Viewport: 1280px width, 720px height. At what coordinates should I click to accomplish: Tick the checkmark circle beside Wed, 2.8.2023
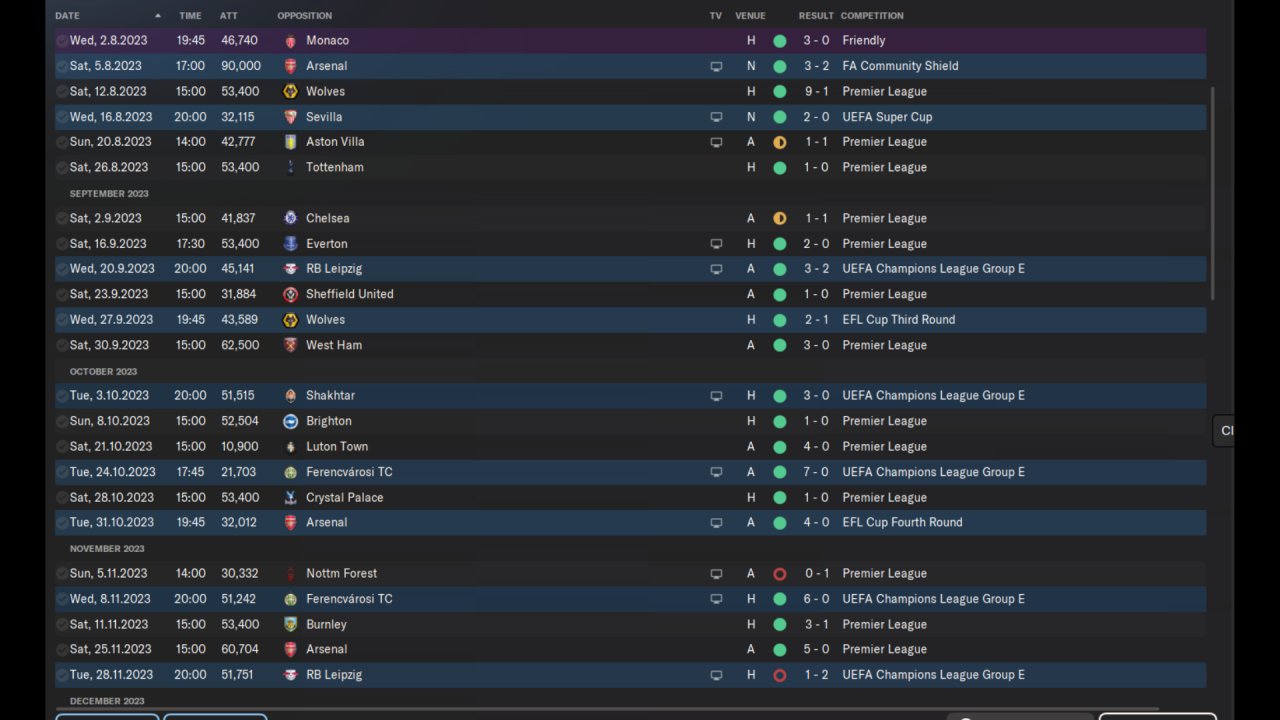point(62,41)
